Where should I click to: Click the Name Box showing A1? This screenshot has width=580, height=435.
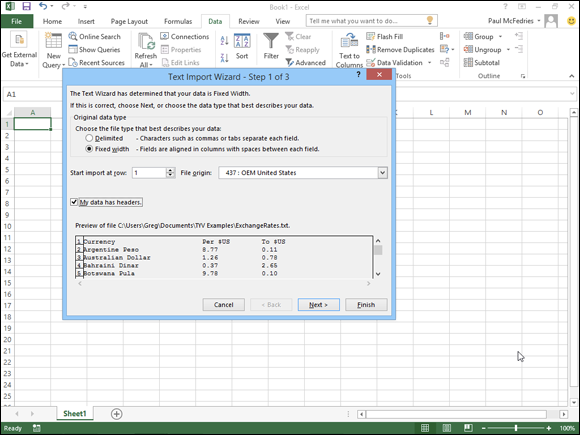33,94
